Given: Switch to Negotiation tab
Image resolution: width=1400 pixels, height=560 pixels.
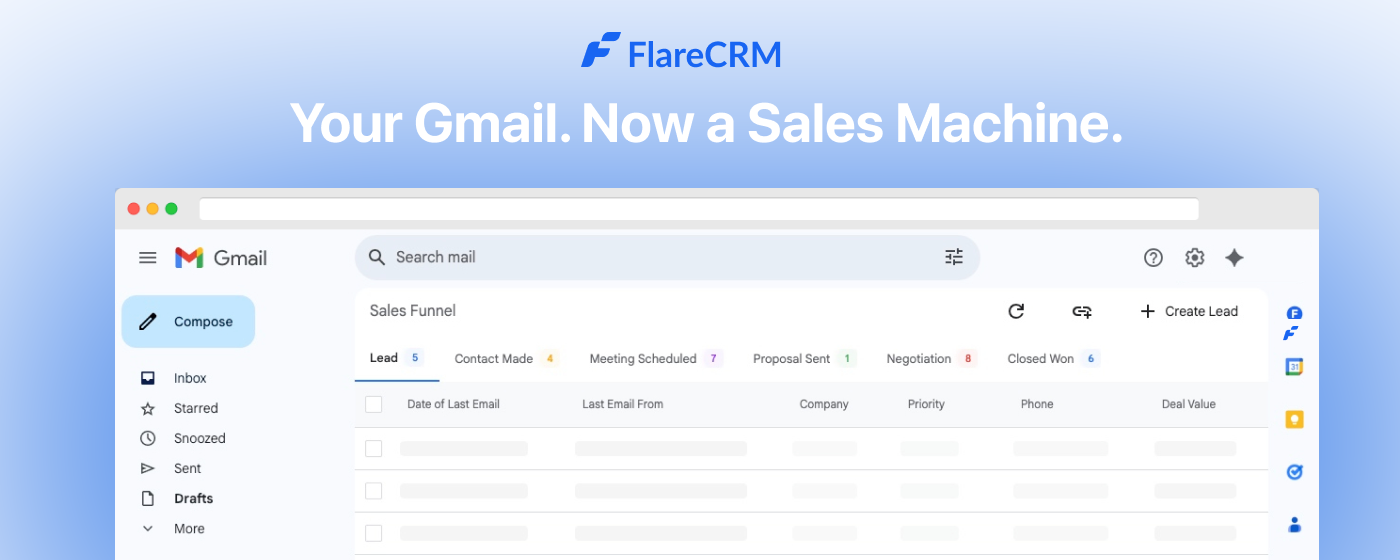Looking at the screenshot, I should coord(932,358).
